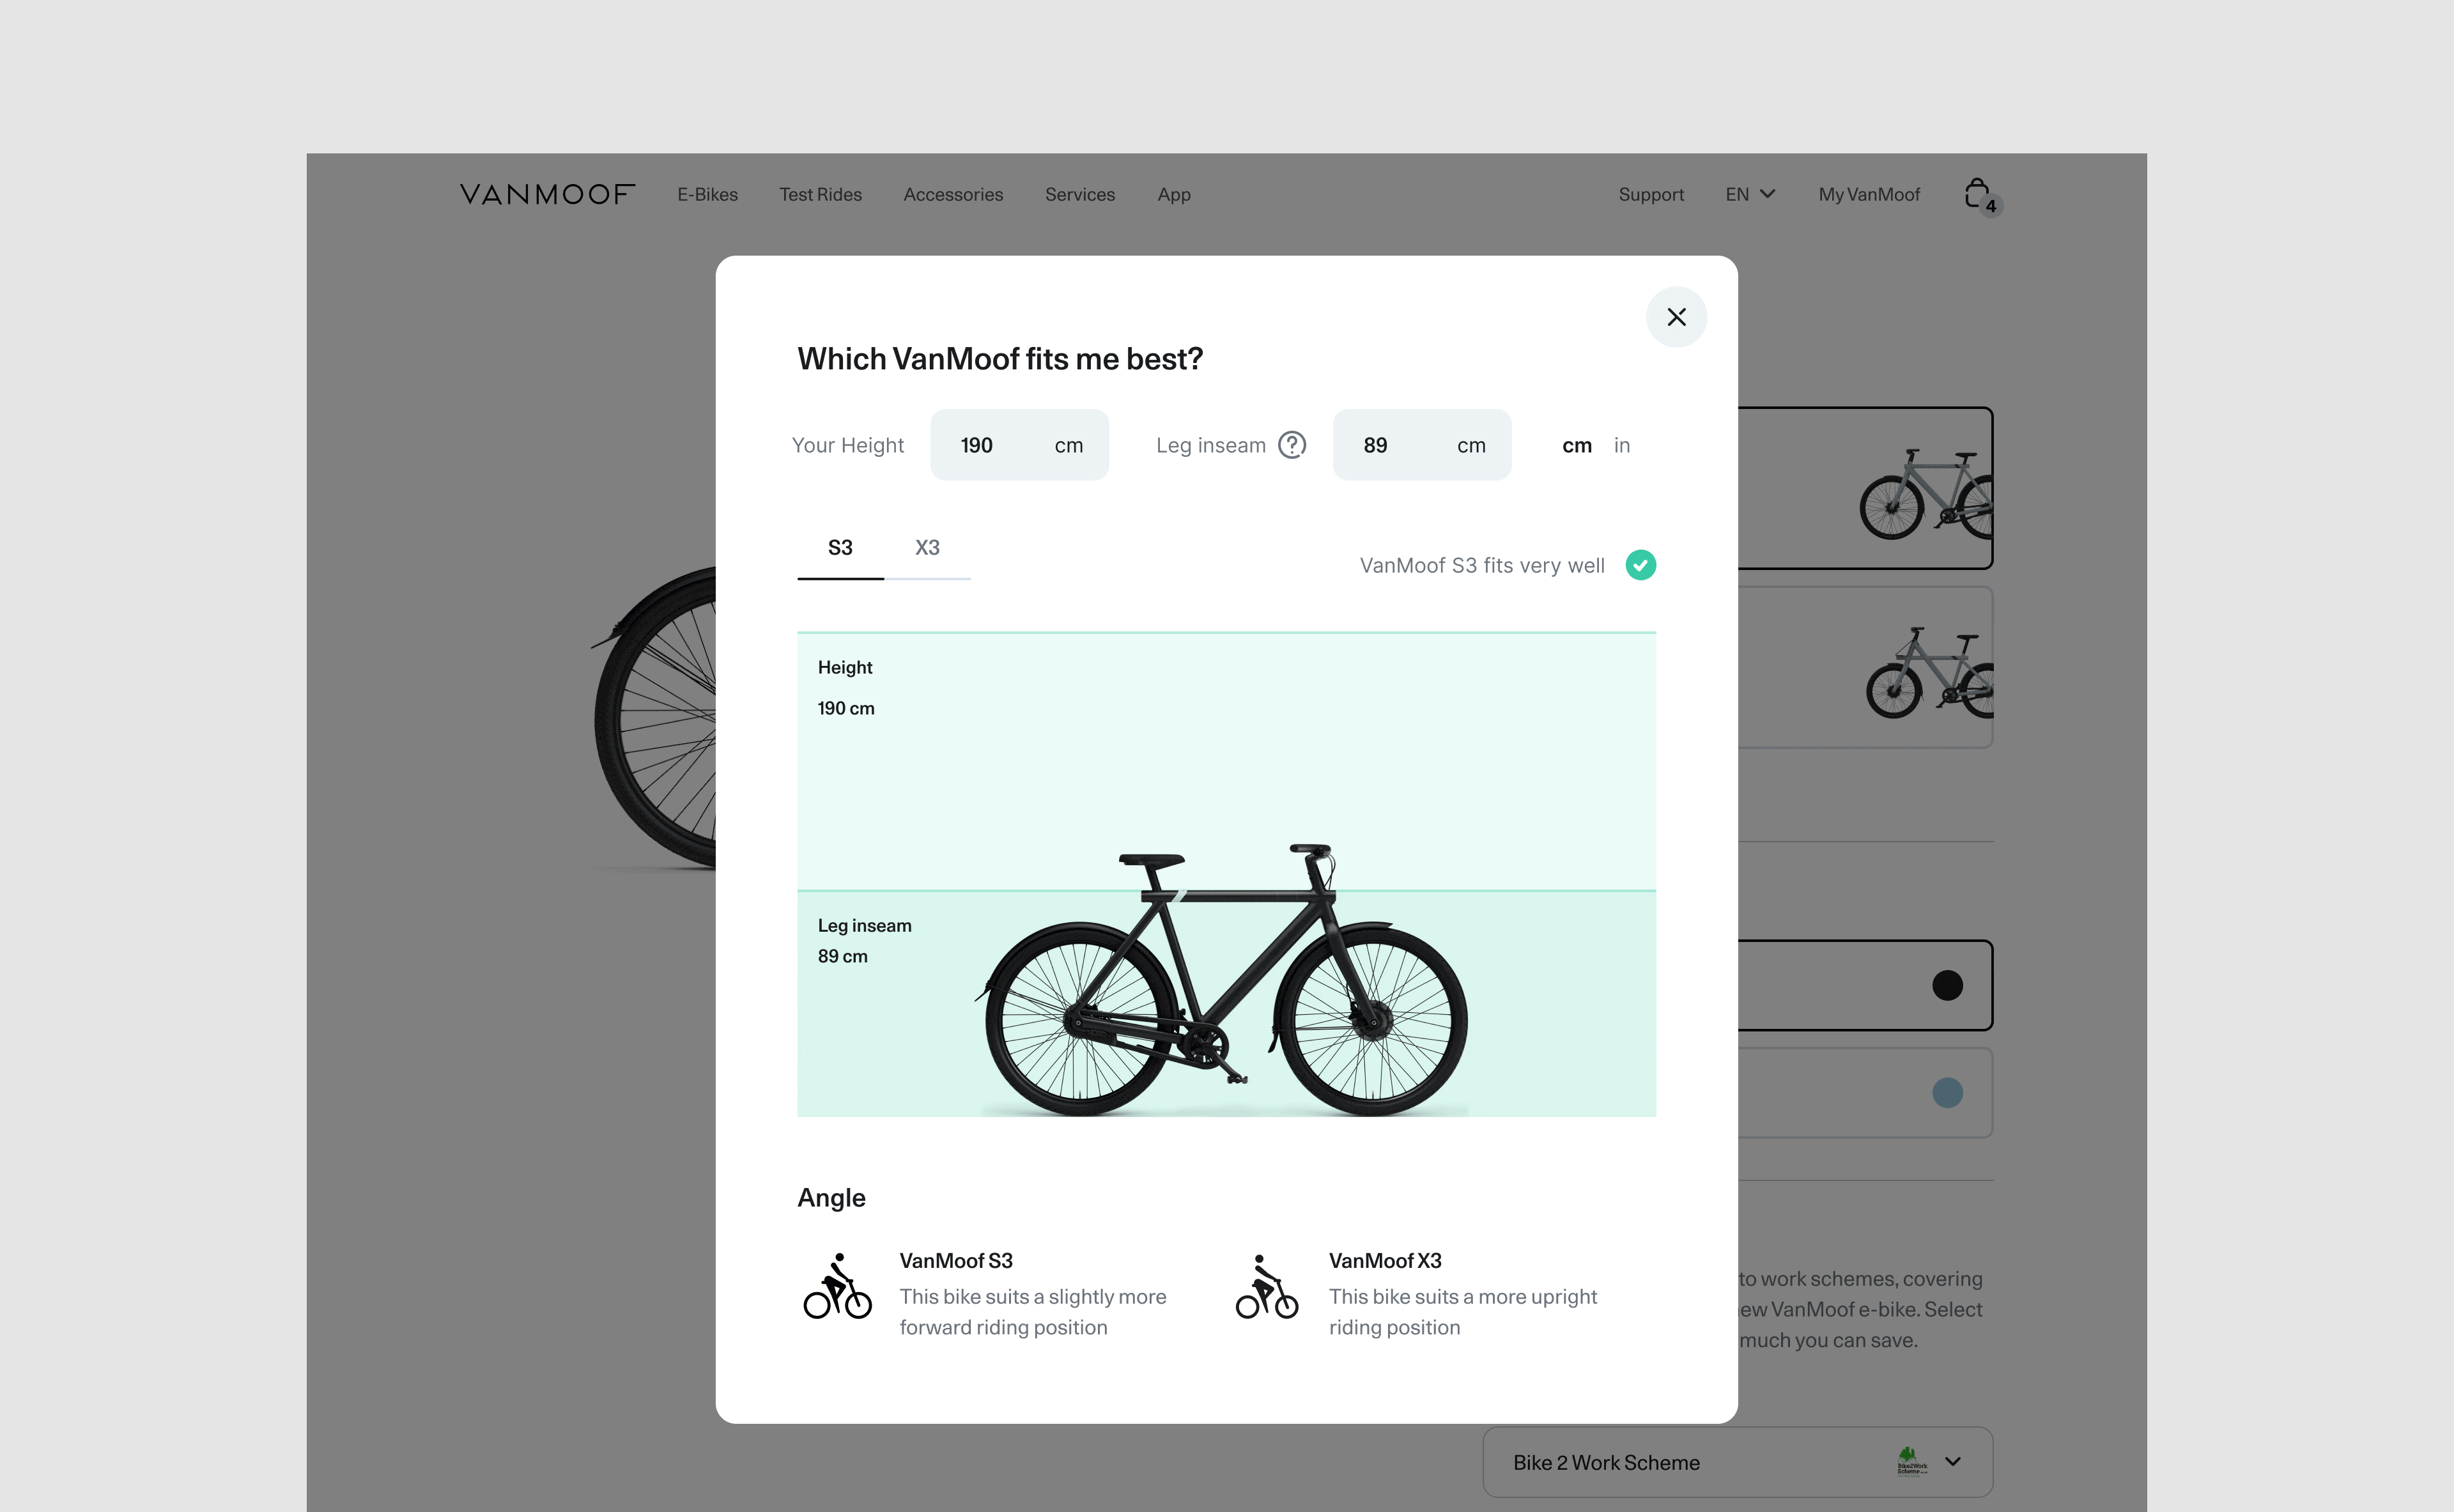
Task: Click the 'Your Height' label
Action: pyautogui.click(x=847, y=446)
